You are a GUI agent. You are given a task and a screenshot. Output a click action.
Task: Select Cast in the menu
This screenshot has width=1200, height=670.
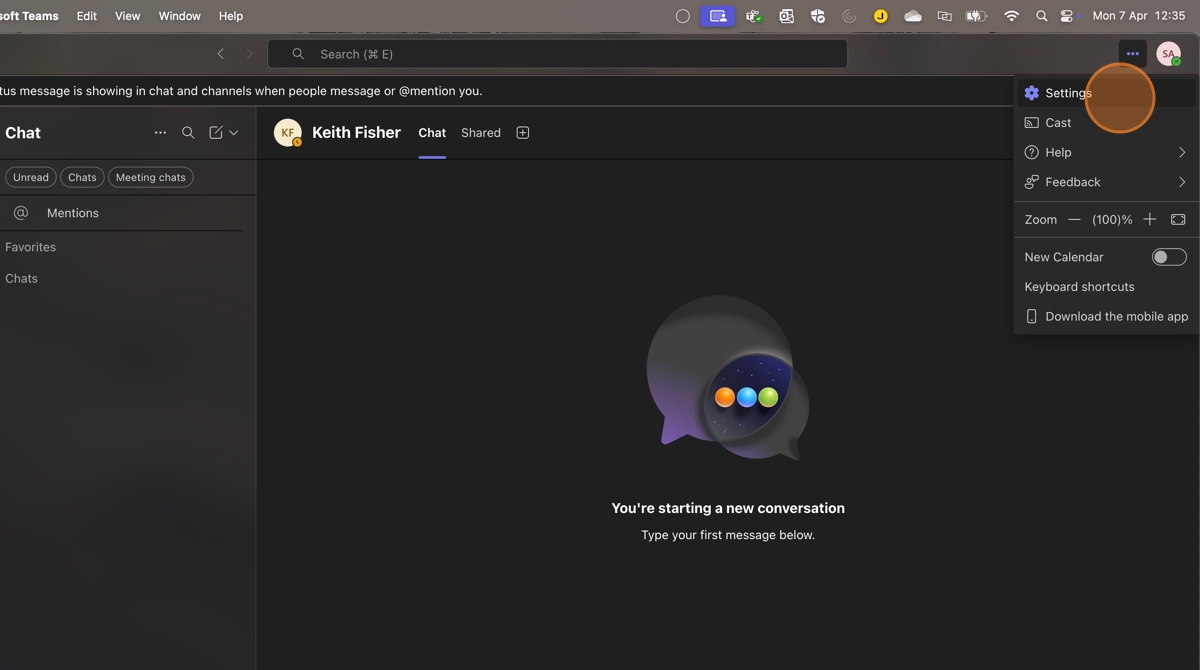pyautogui.click(x=1106, y=123)
